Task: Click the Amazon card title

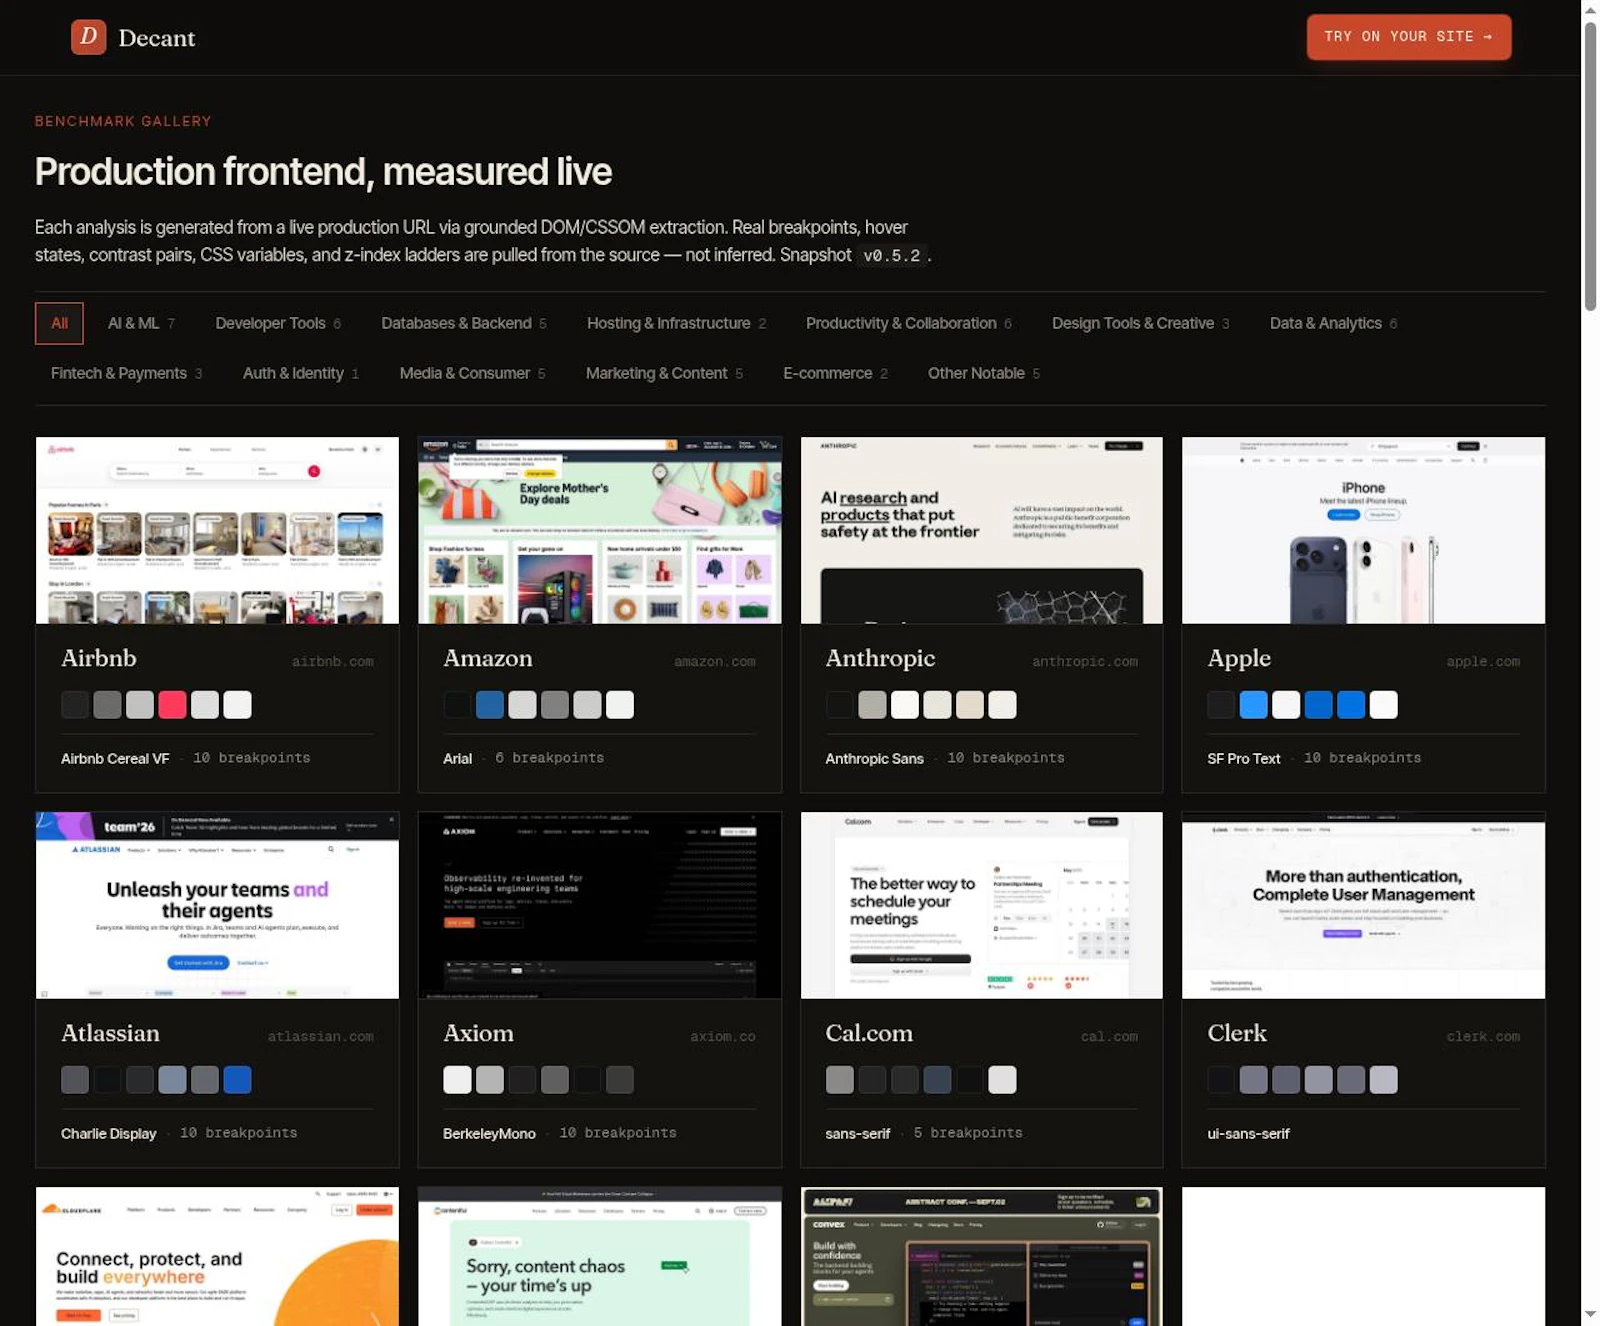Action: pyautogui.click(x=488, y=658)
